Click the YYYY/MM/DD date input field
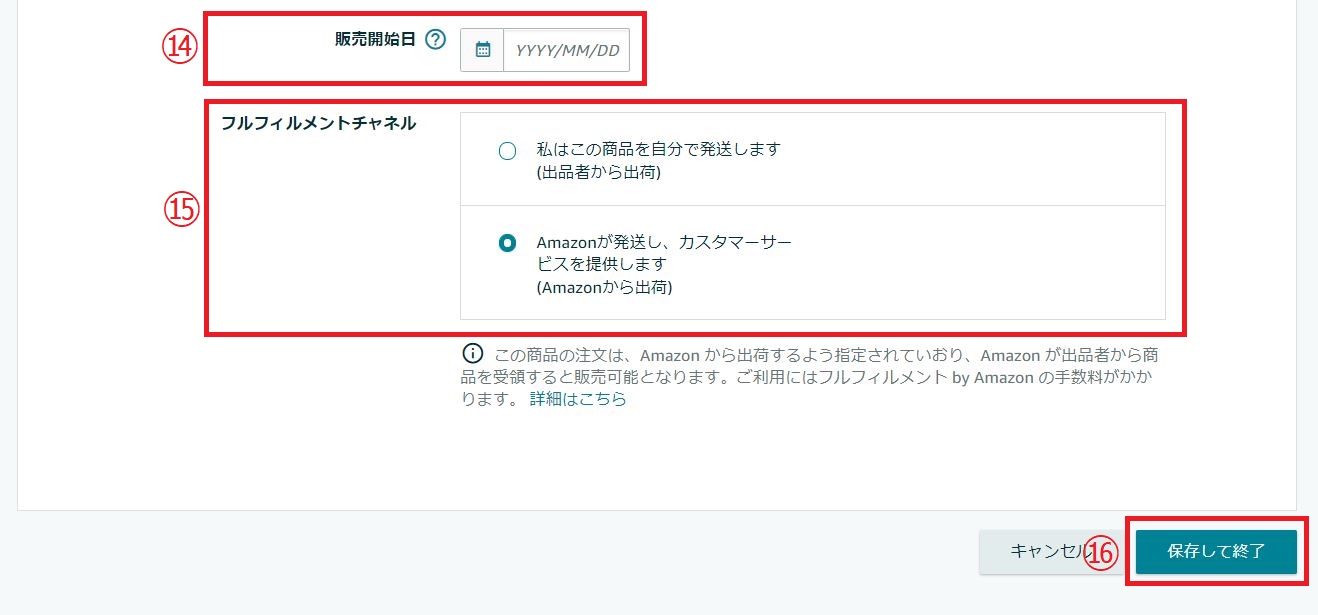Viewport: 1318px width, 615px height. point(567,50)
